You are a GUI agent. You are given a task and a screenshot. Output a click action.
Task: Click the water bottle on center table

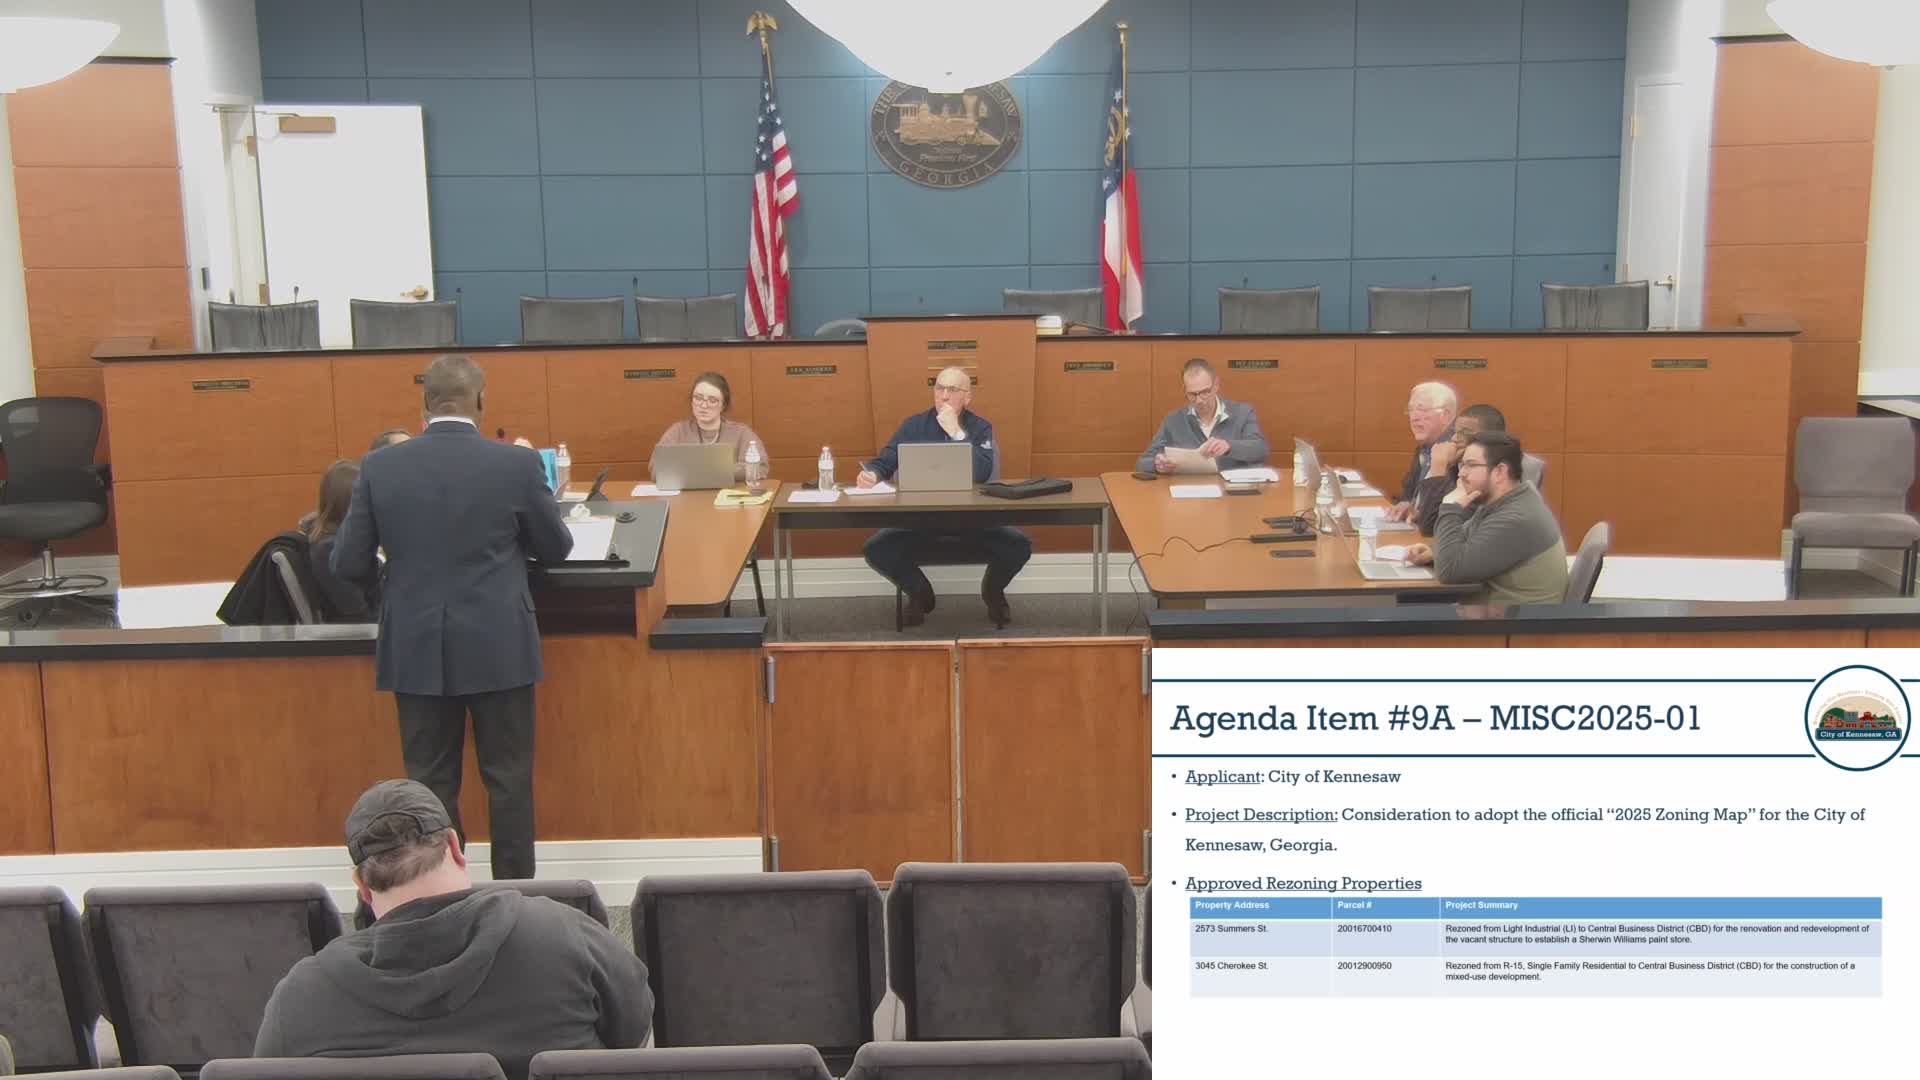[x=825, y=469]
